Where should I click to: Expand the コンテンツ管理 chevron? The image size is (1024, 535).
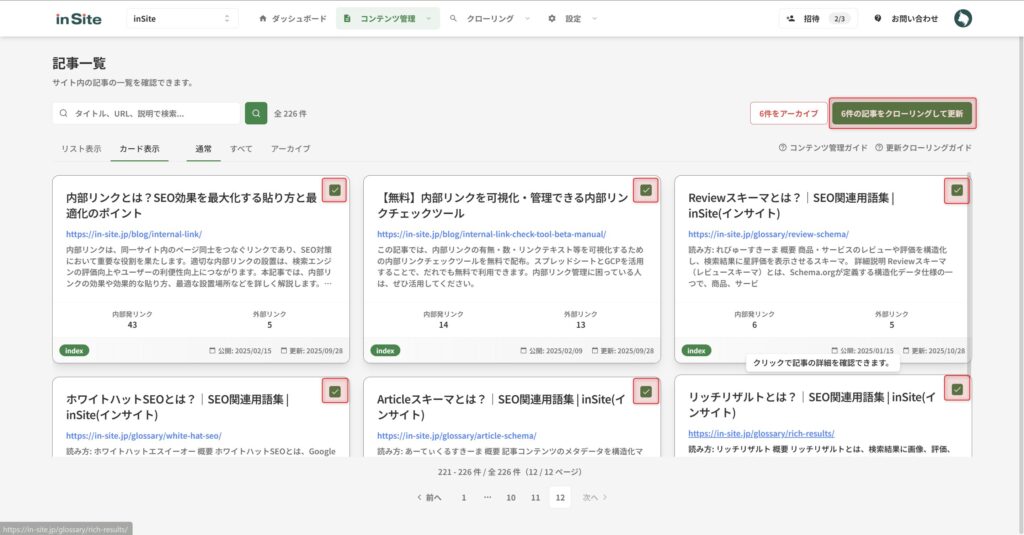pyautogui.click(x=428, y=18)
